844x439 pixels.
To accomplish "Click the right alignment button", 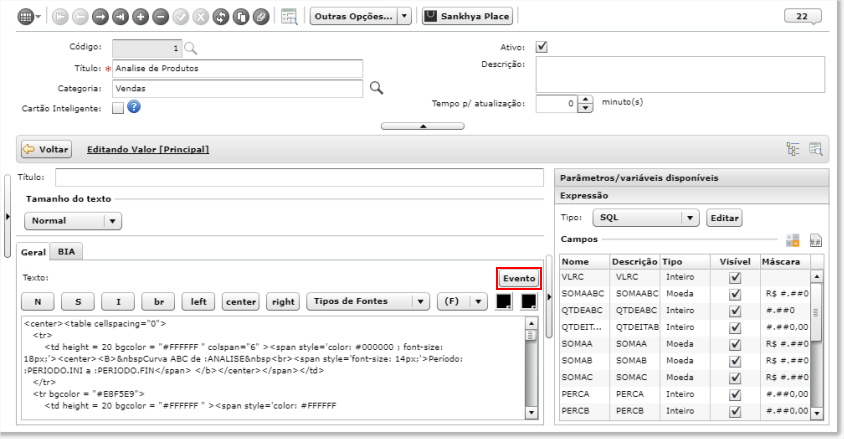I will pos(283,301).
